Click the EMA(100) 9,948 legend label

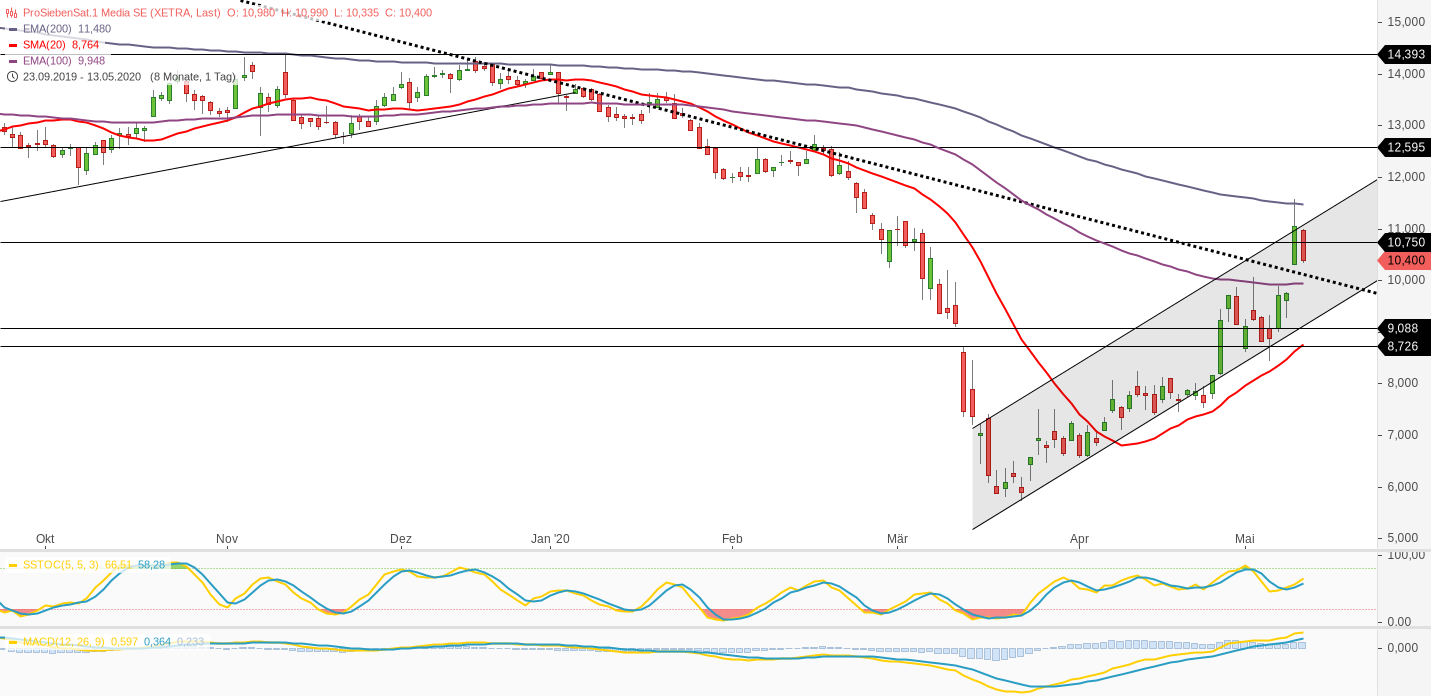64,61
